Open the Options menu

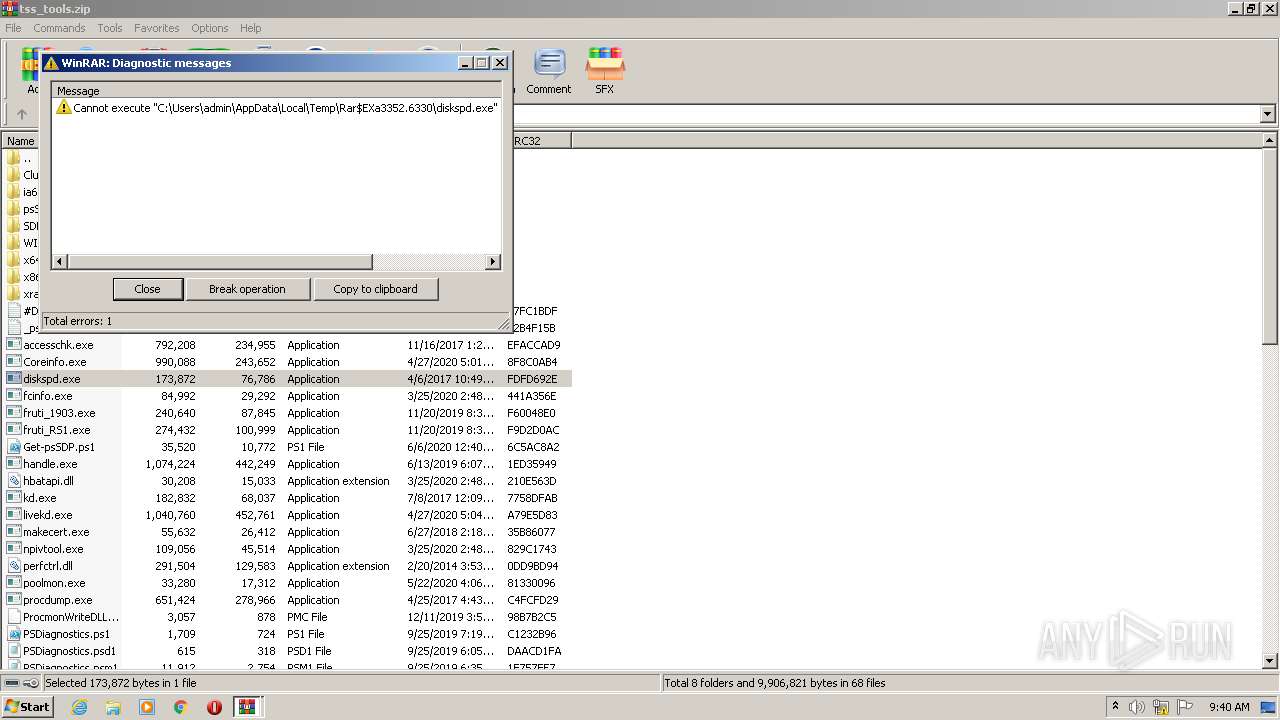click(x=210, y=28)
